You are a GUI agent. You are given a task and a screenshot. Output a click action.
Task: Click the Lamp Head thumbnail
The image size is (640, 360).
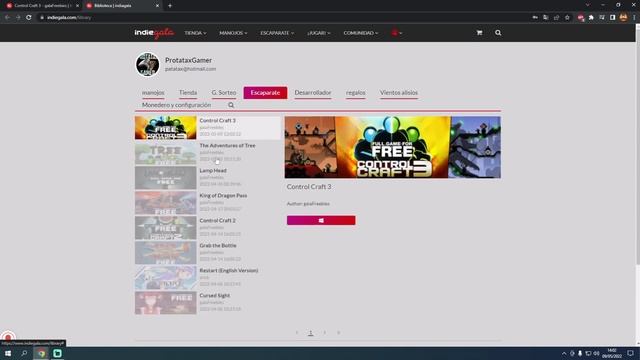tap(166, 178)
